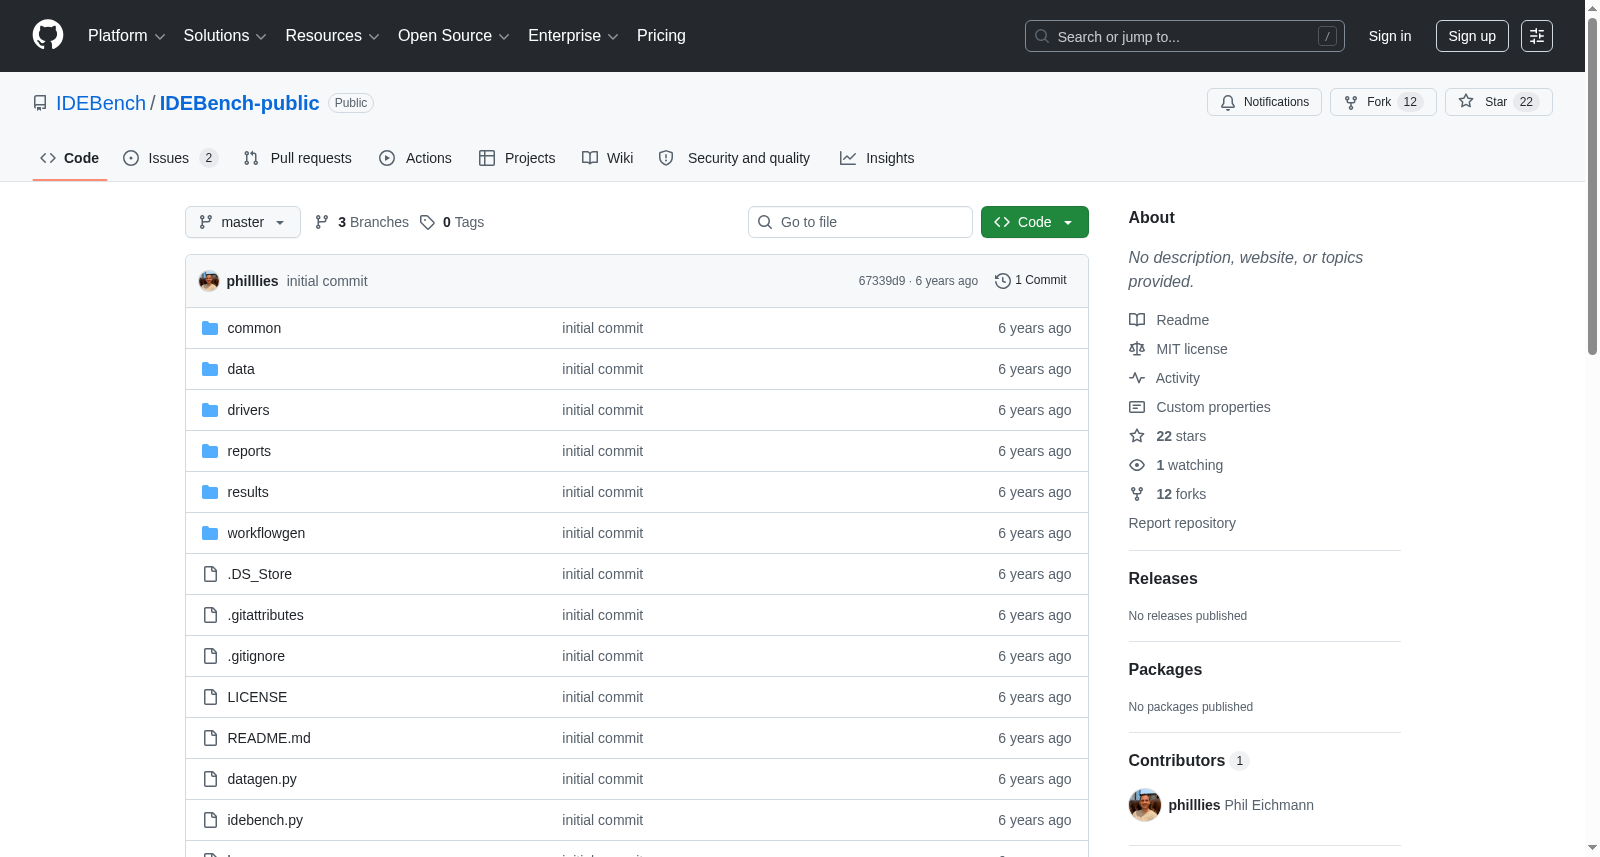The height and width of the screenshot is (857, 1600).
Task: Click the Sign in link
Action: (1389, 36)
